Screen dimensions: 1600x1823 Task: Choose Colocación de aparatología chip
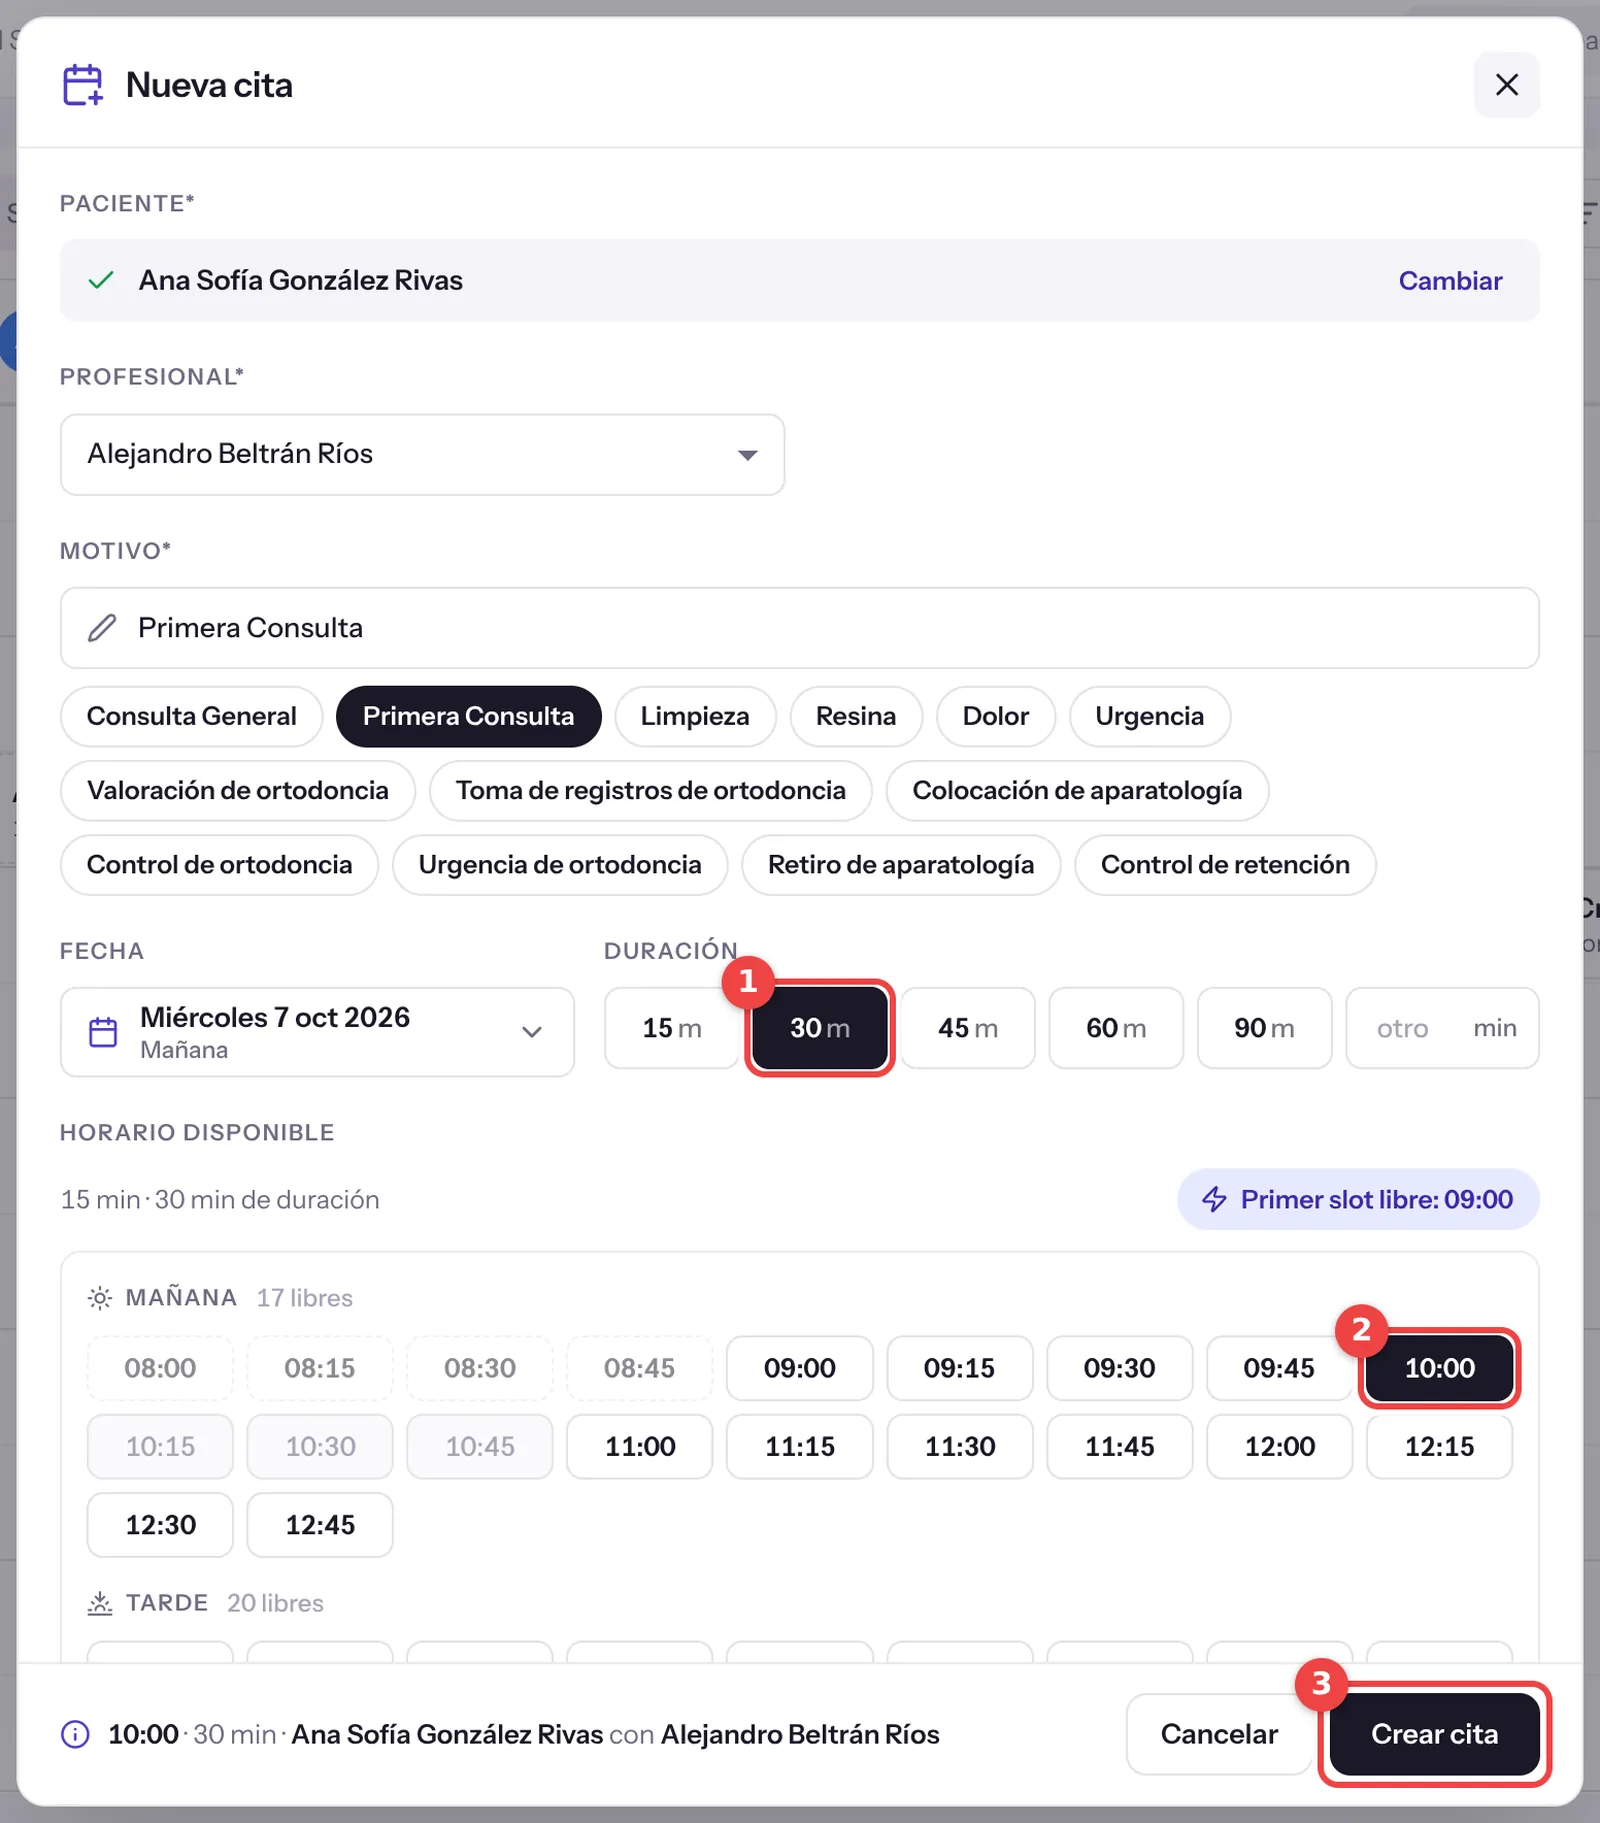[1078, 790]
